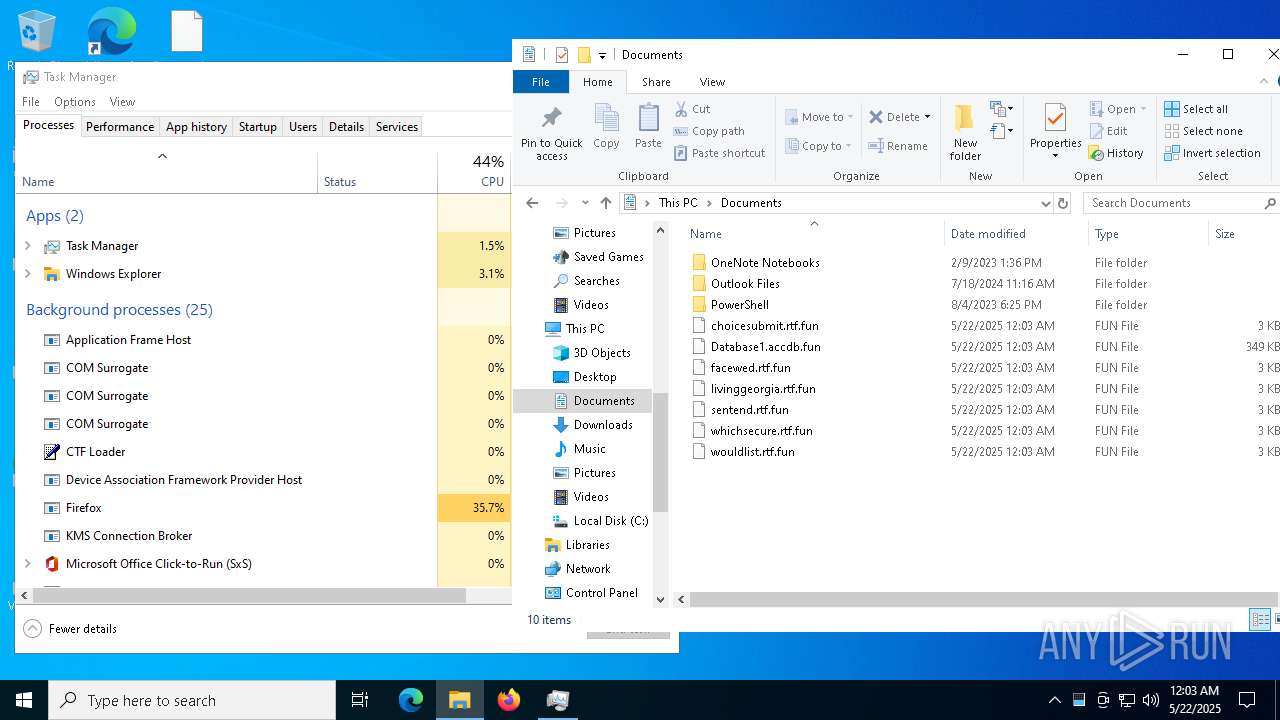Click the Windows Start button
The height and width of the screenshot is (720, 1280).
tap(24, 700)
